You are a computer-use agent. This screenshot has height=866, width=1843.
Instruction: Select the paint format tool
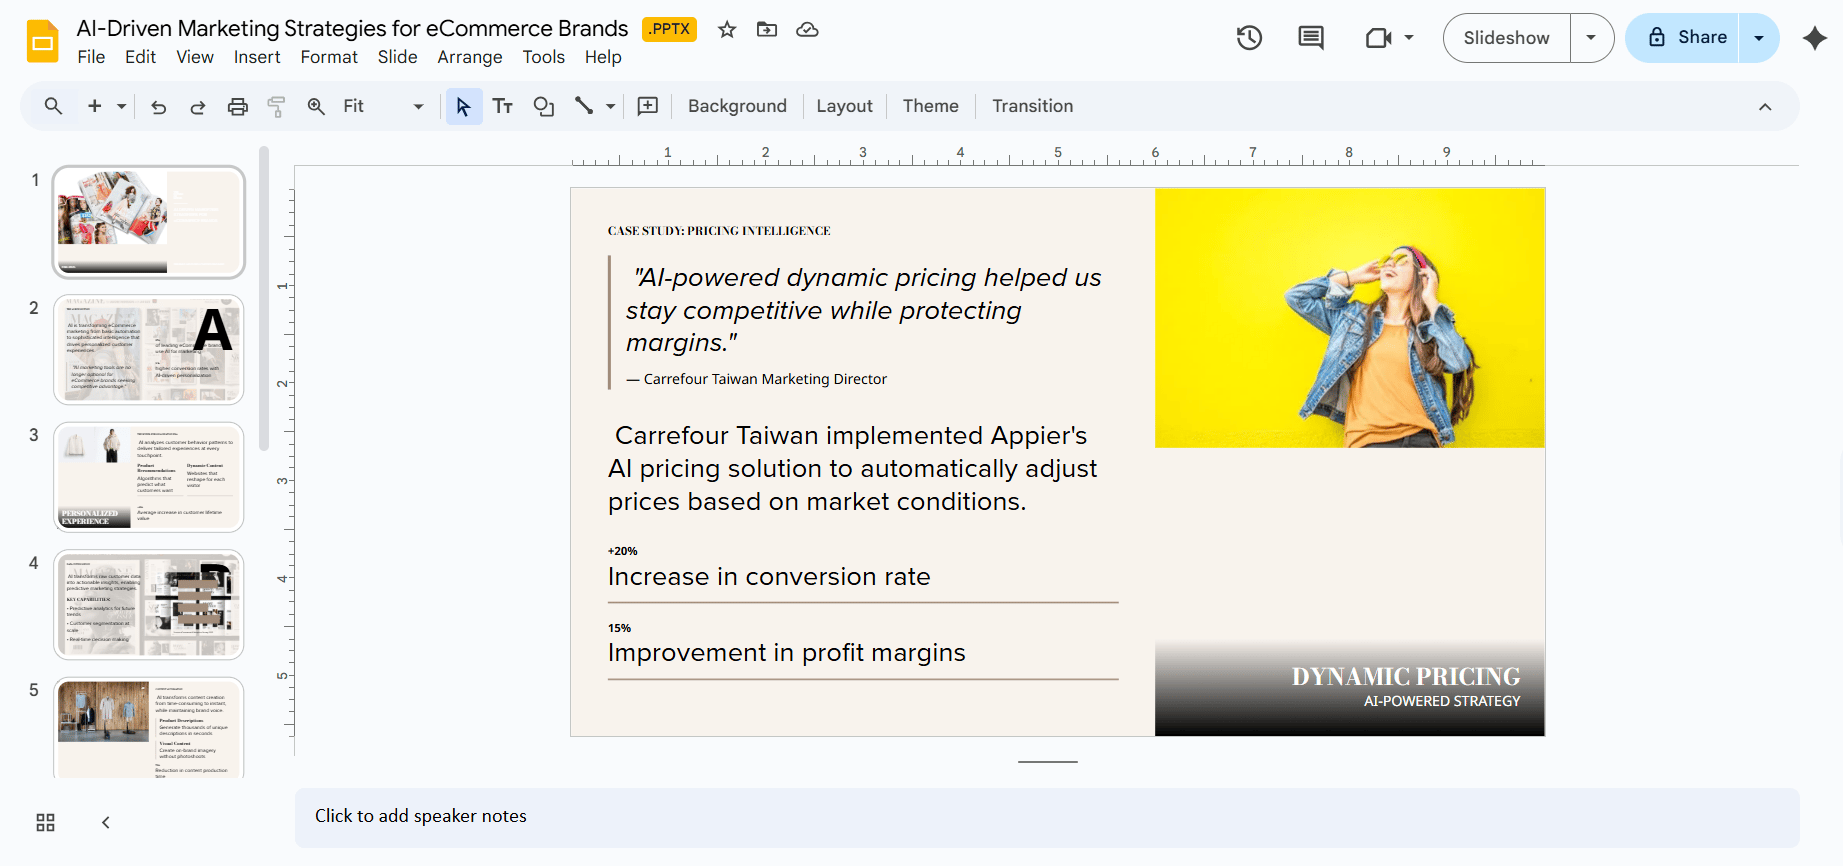click(x=277, y=106)
